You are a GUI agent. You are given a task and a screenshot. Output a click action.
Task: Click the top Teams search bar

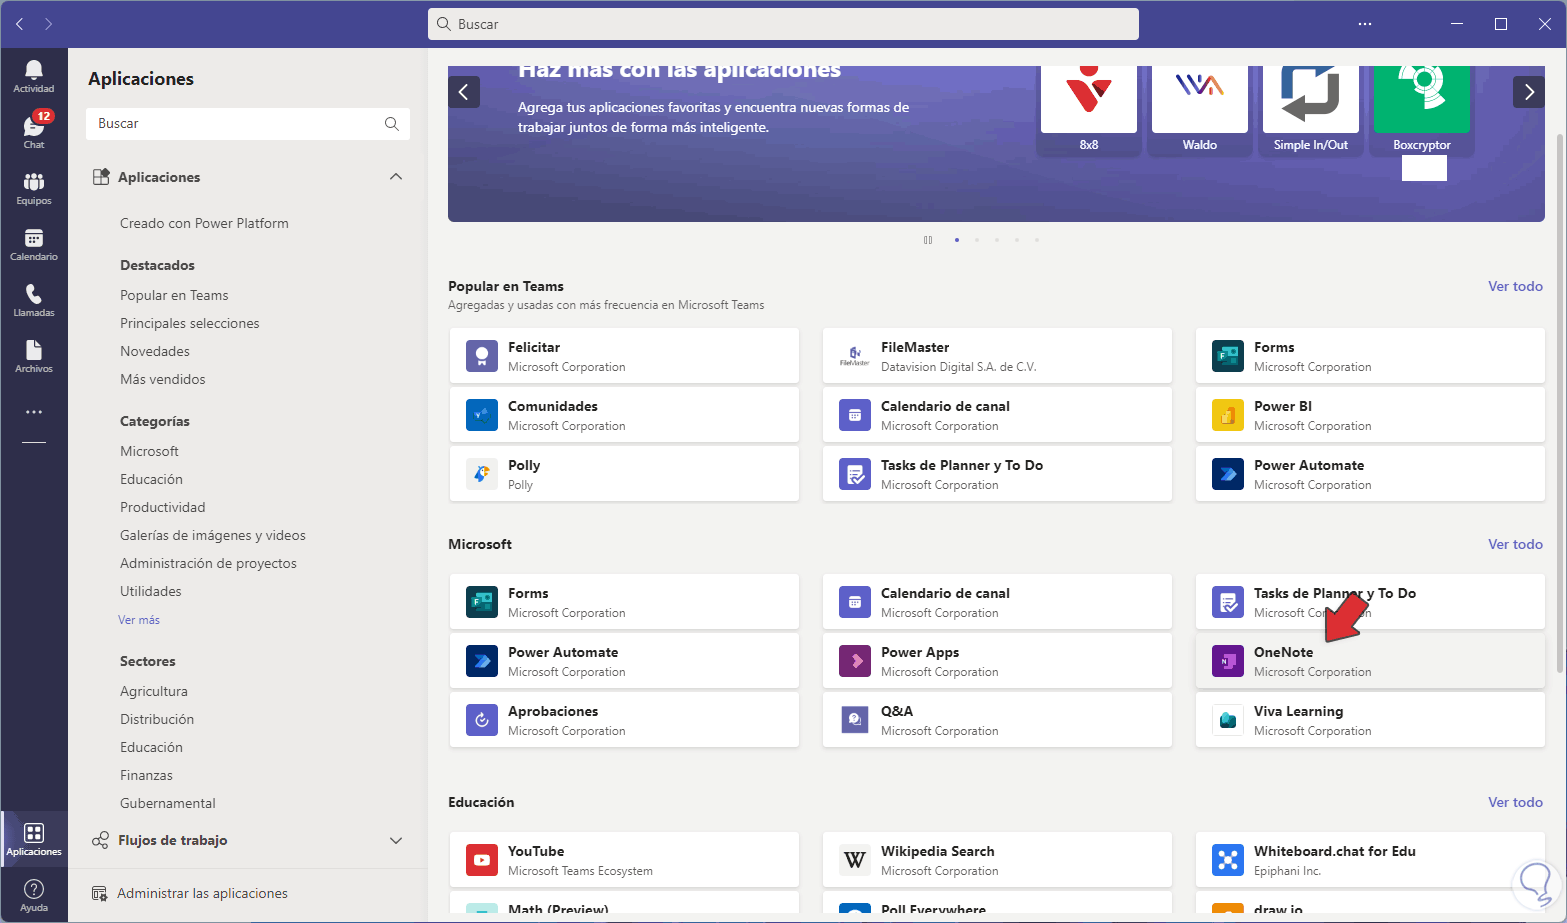tap(783, 24)
